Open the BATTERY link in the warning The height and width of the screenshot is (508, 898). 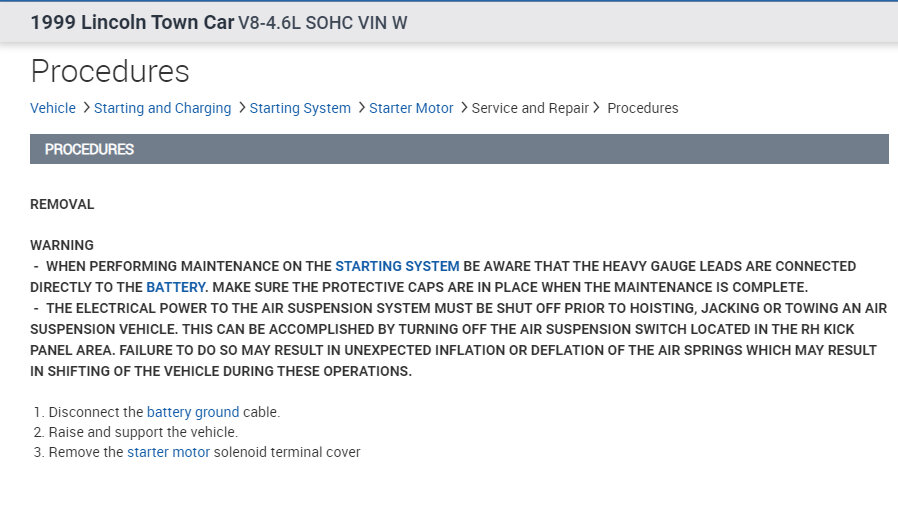[175, 287]
